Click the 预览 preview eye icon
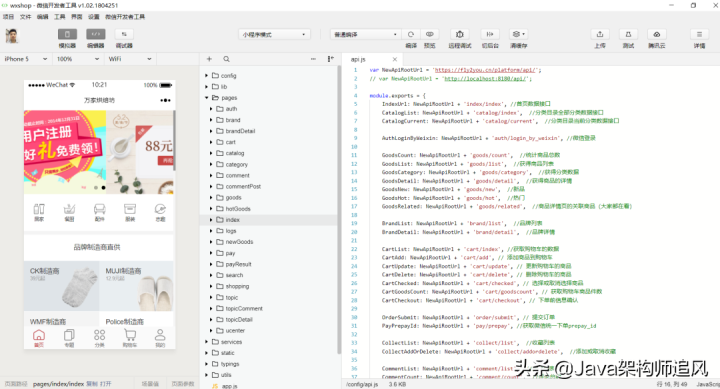 pyautogui.click(x=429, y=34)
